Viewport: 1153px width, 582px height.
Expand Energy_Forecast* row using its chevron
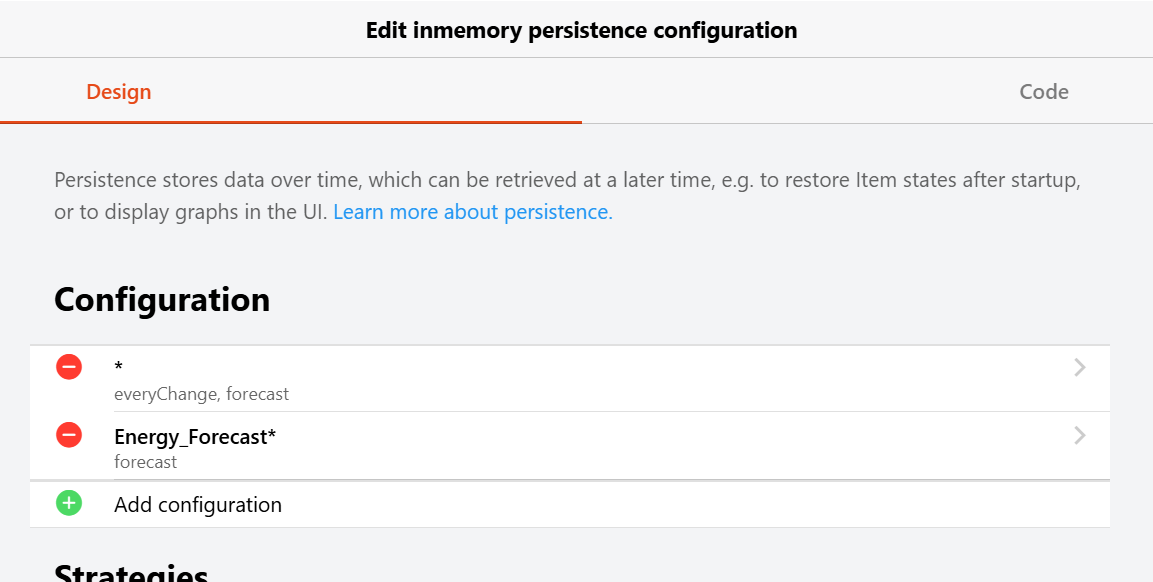click(1079, 436)
